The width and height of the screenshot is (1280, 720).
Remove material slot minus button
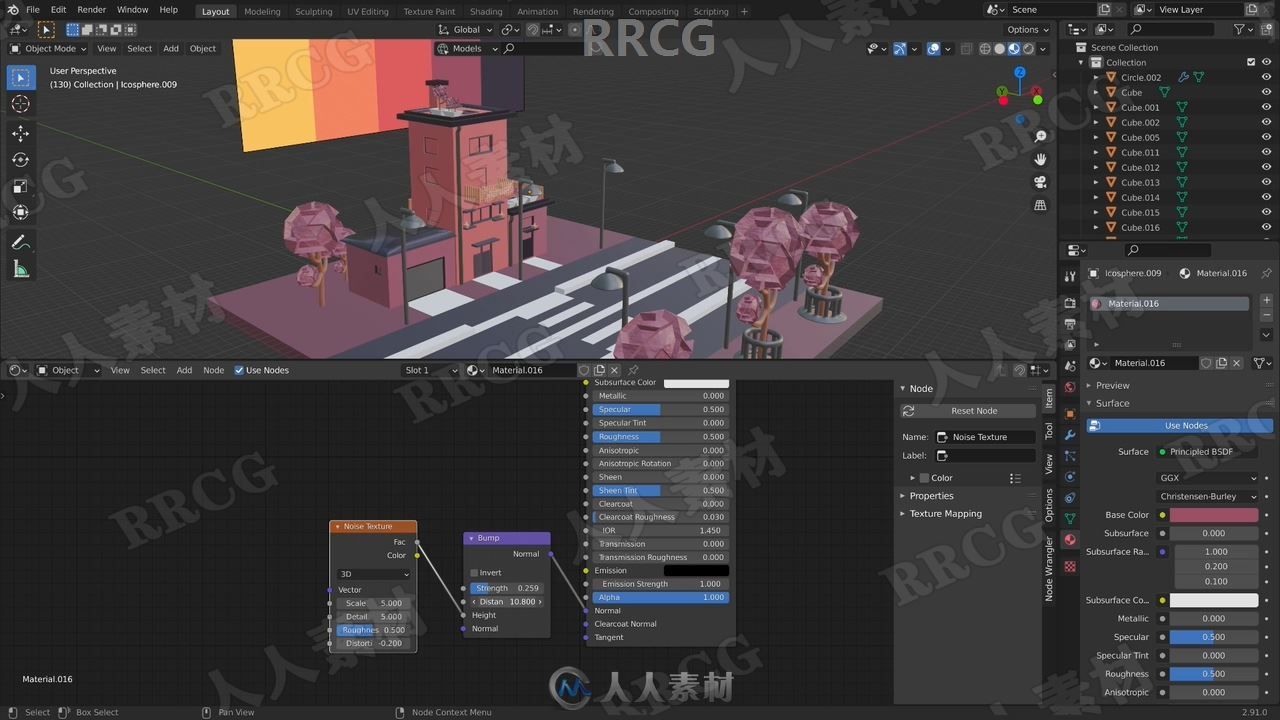pos(1267,316)
